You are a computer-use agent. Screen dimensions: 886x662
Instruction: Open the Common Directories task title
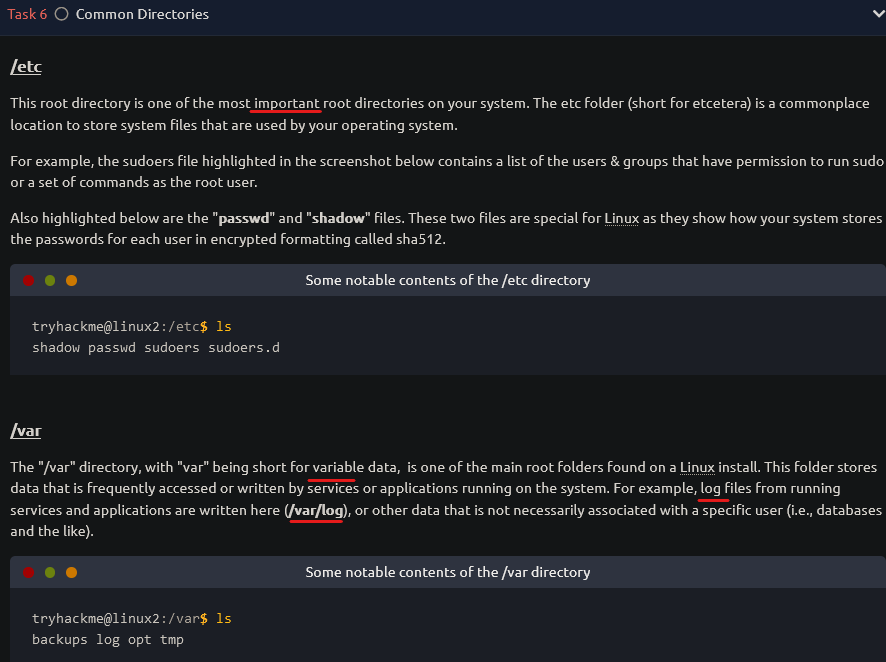click(142, 14)
